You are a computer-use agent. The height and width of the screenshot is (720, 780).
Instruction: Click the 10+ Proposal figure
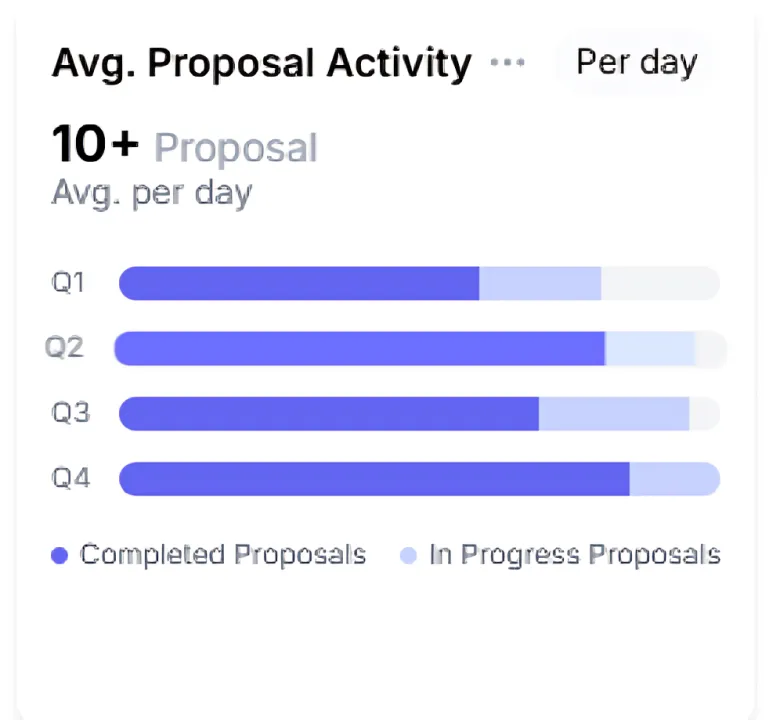[185, 145]
